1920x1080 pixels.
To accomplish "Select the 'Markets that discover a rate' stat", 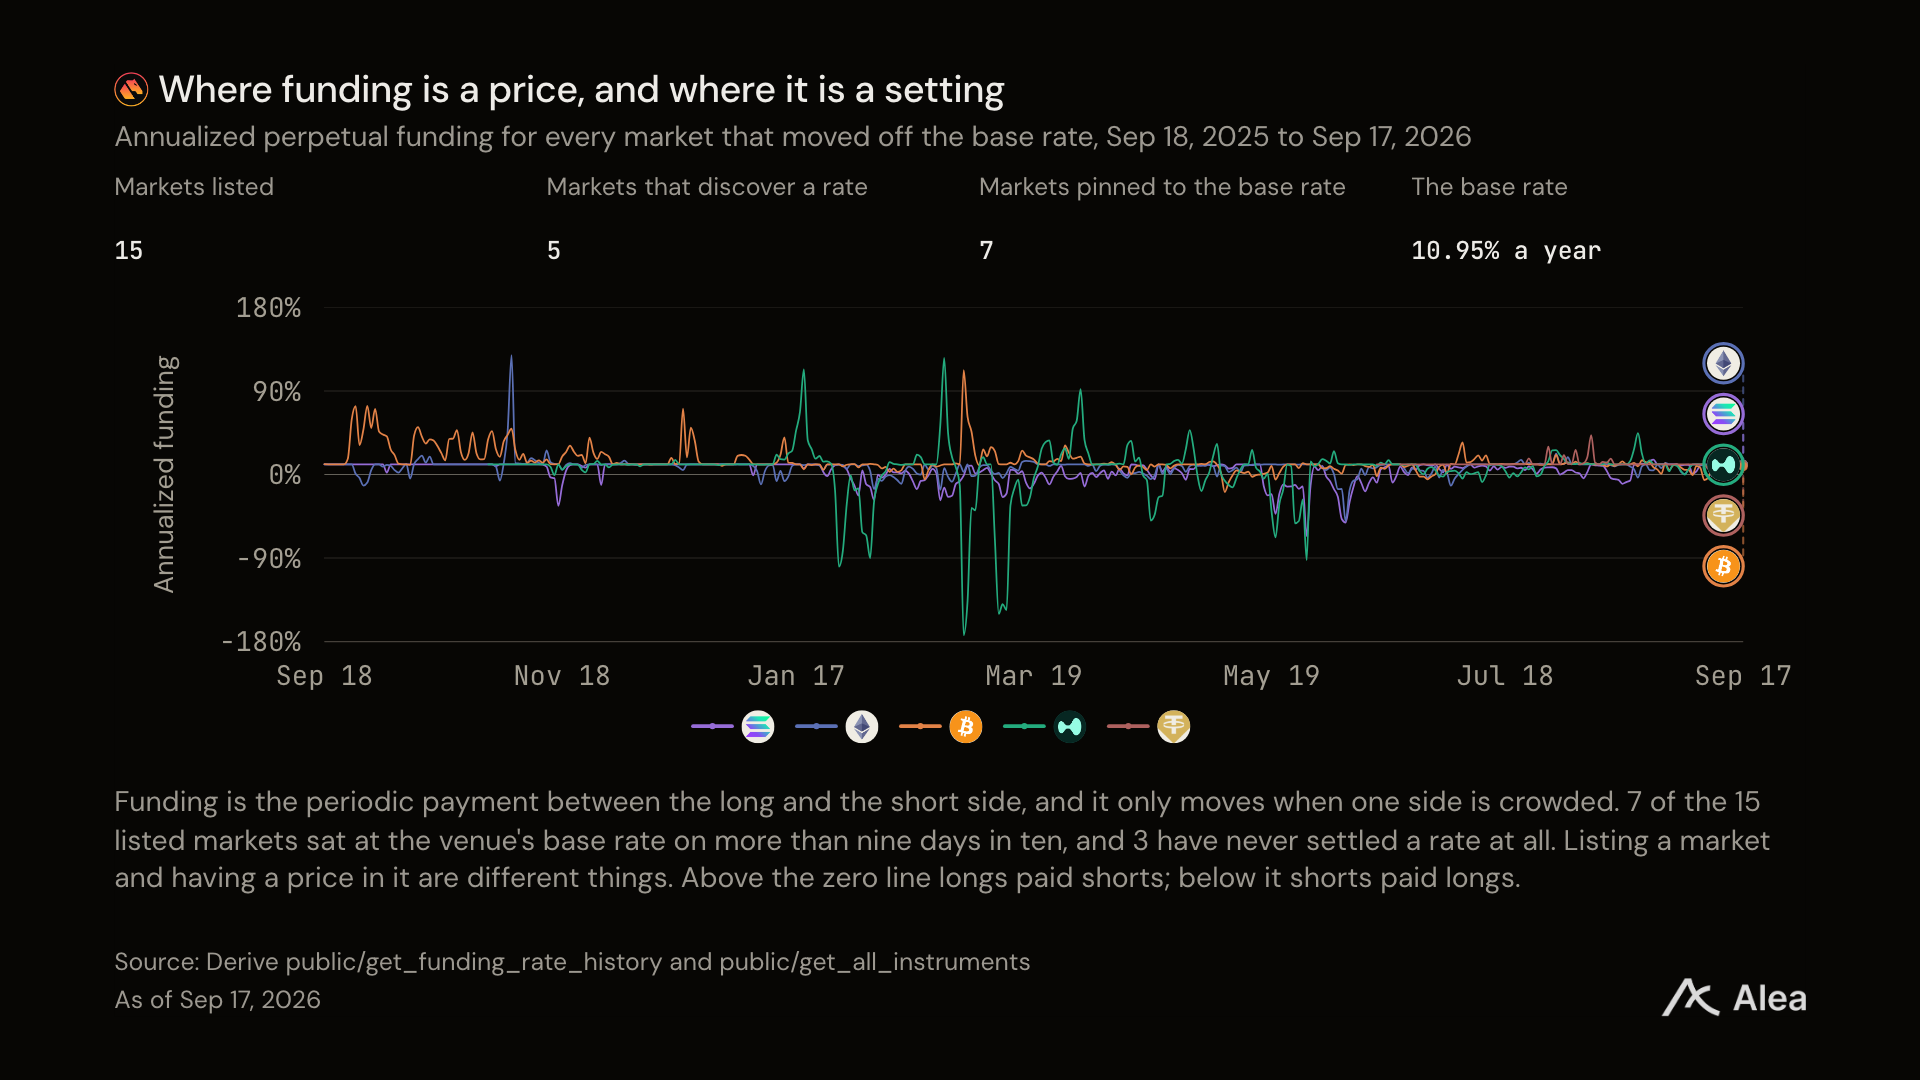I will pyautogui.click(x=707, y=218).
